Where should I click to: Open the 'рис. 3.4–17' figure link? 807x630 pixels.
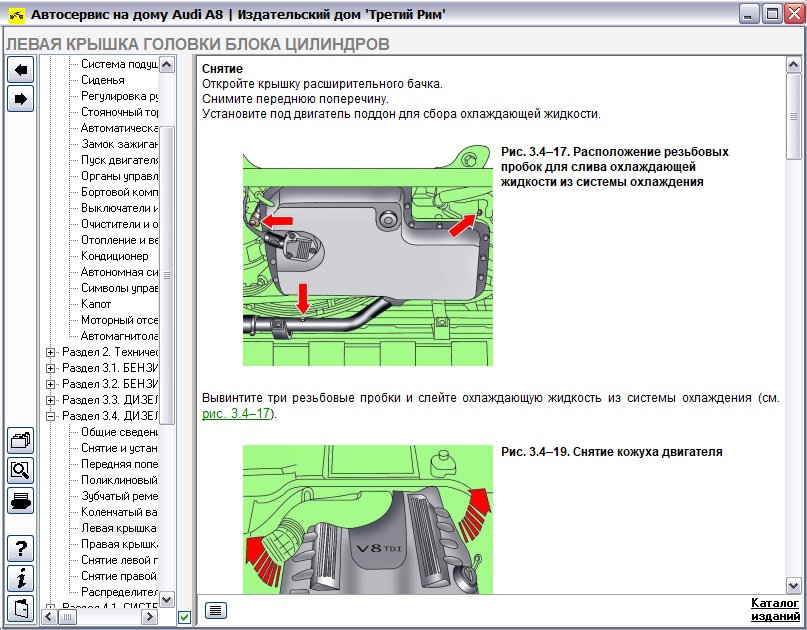click(236, 413)
